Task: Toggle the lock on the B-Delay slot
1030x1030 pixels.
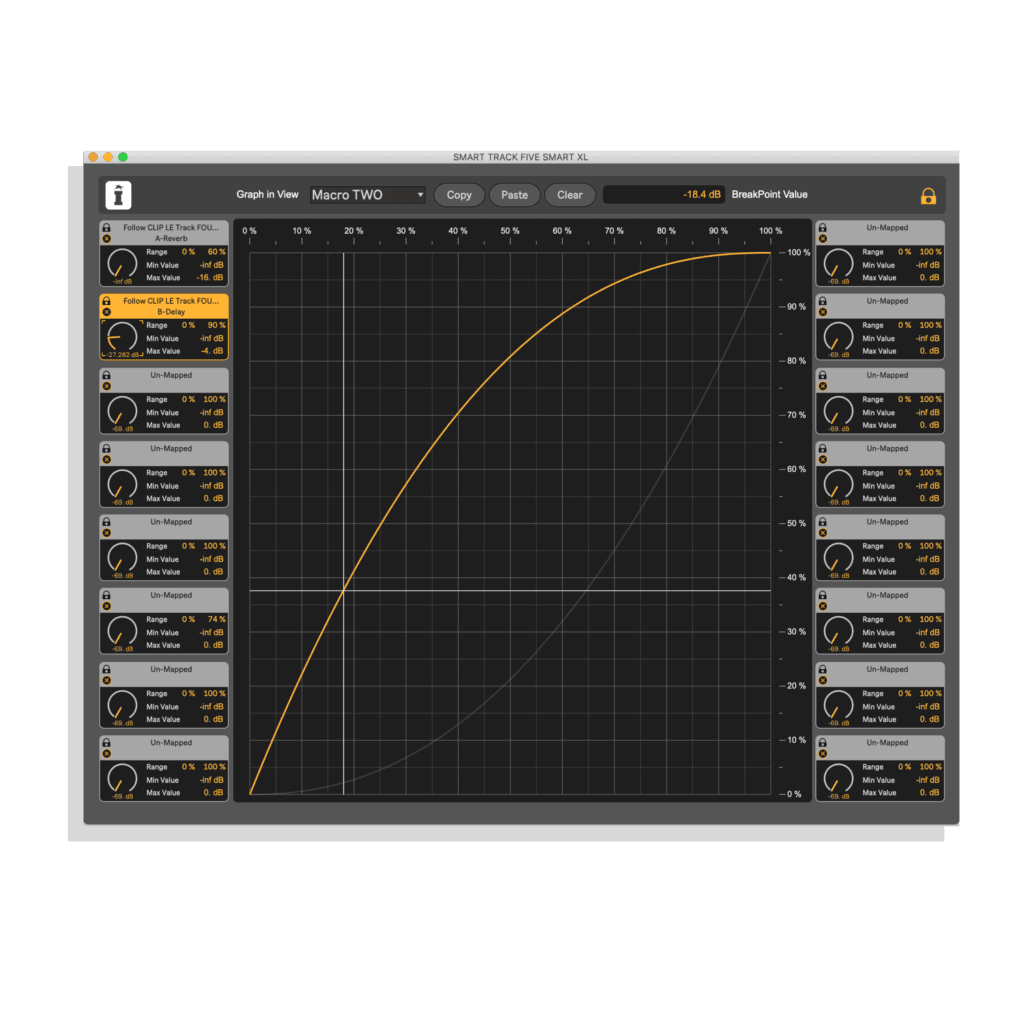Action: 106,301
